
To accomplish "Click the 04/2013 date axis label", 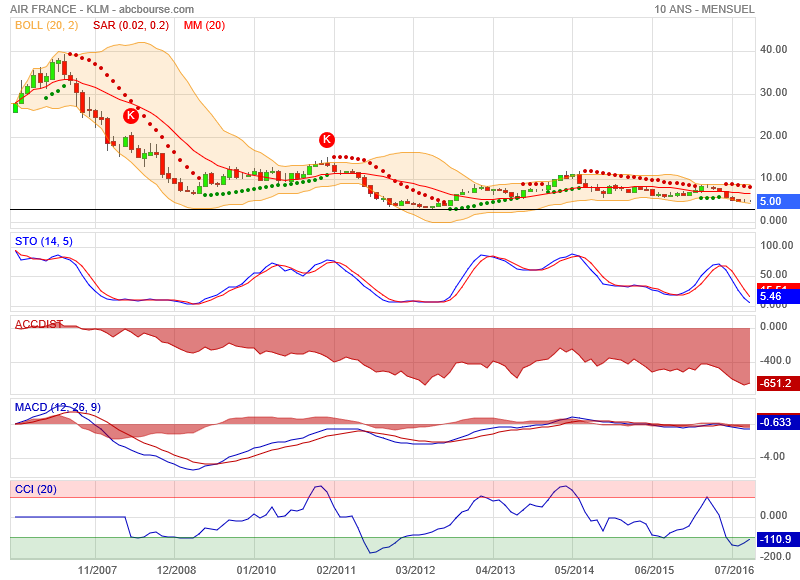I will (495, 570).
